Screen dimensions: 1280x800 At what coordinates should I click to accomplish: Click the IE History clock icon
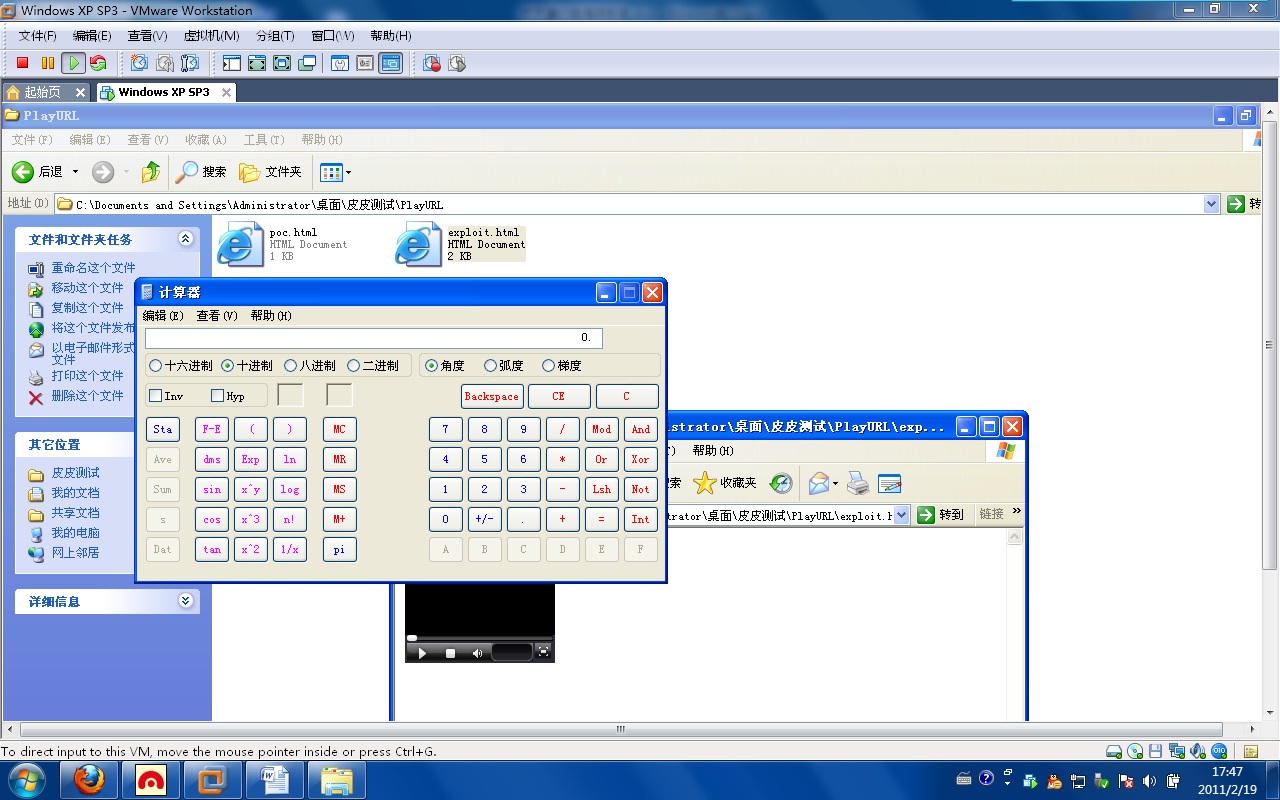pyautogui.click(x=781, y=483)
